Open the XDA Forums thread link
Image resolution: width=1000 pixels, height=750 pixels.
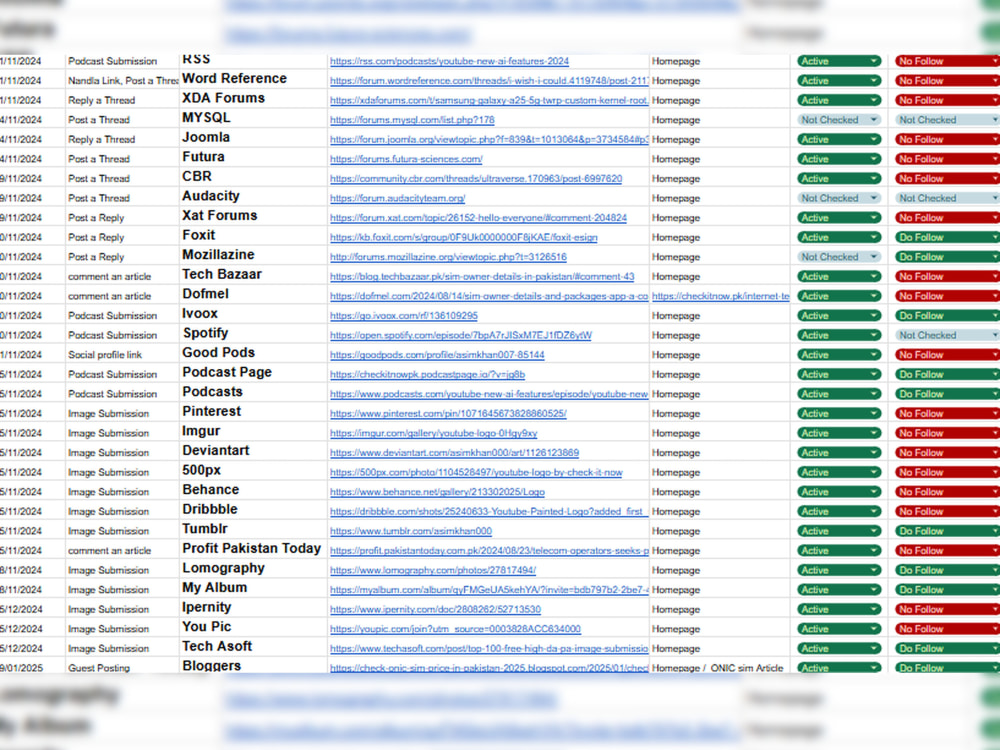point(489,101)
